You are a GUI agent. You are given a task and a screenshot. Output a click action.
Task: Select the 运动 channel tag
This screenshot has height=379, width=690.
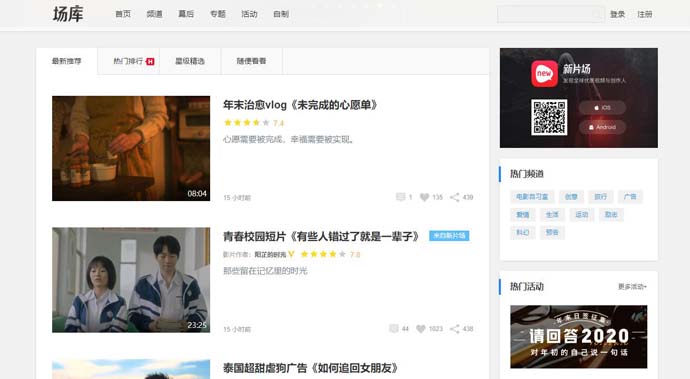(582, 215)
